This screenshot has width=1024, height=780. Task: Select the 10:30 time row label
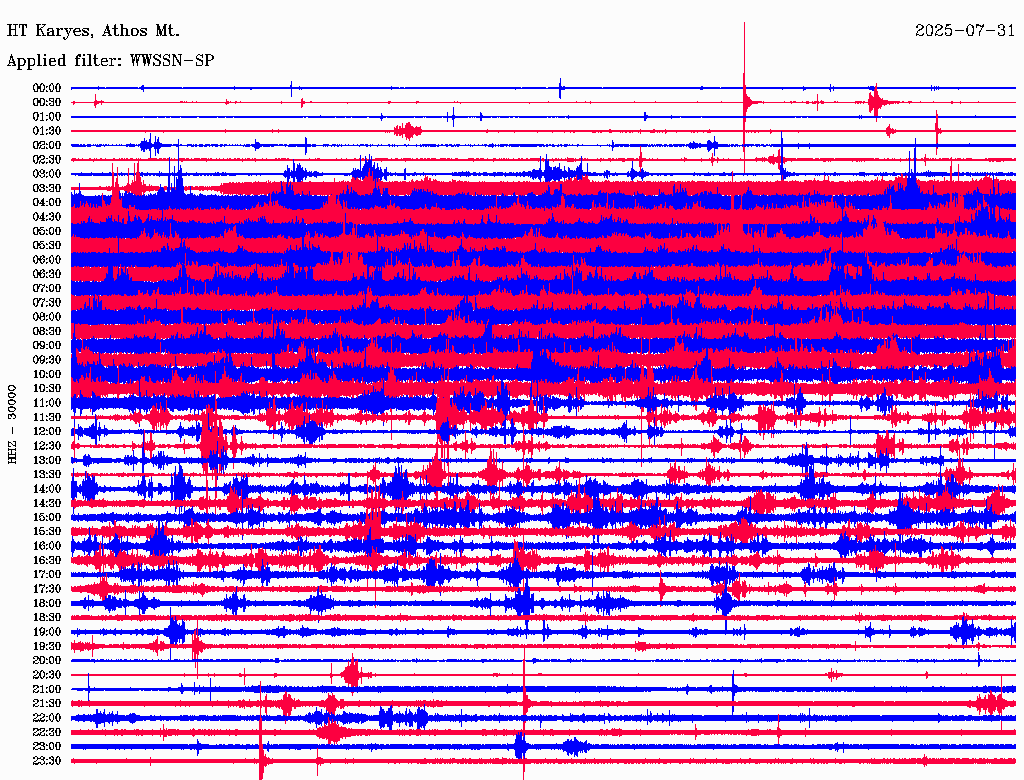47,388
